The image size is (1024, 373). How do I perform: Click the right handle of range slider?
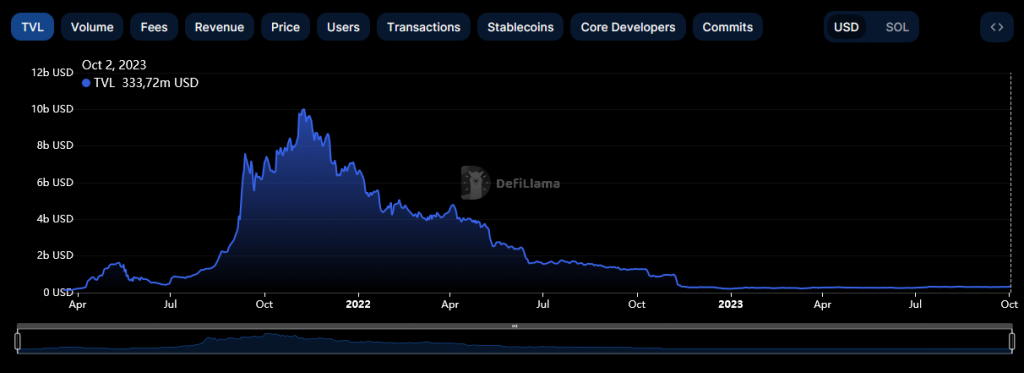[x=1012, y=341]
